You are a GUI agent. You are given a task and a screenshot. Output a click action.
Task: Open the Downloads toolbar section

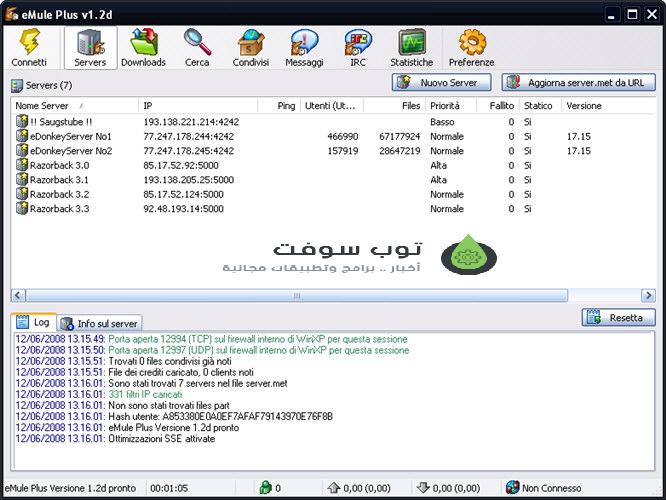coord(143,48)
